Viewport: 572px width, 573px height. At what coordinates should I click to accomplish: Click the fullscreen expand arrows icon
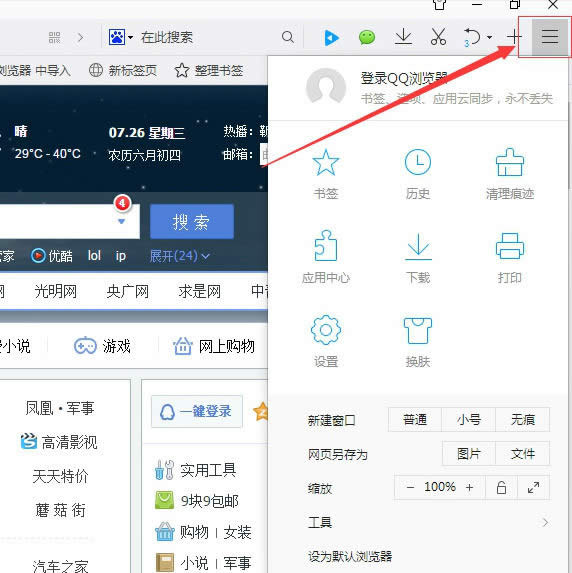[x=534, y=487]
